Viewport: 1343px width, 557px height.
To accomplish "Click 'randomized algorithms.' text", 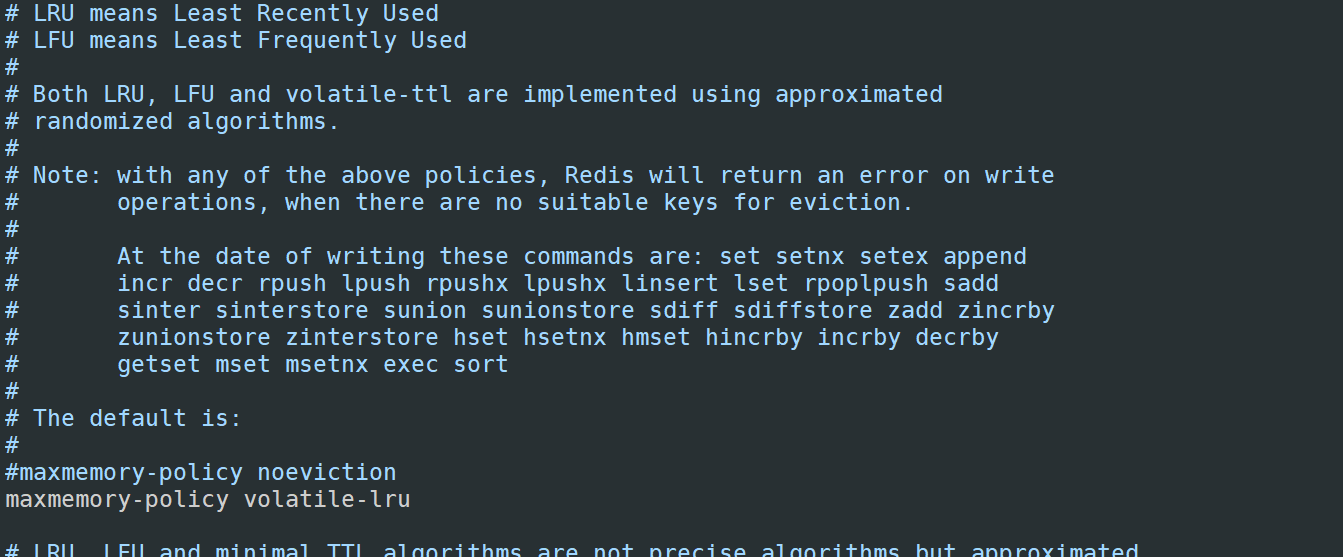I will pos(187,122).
